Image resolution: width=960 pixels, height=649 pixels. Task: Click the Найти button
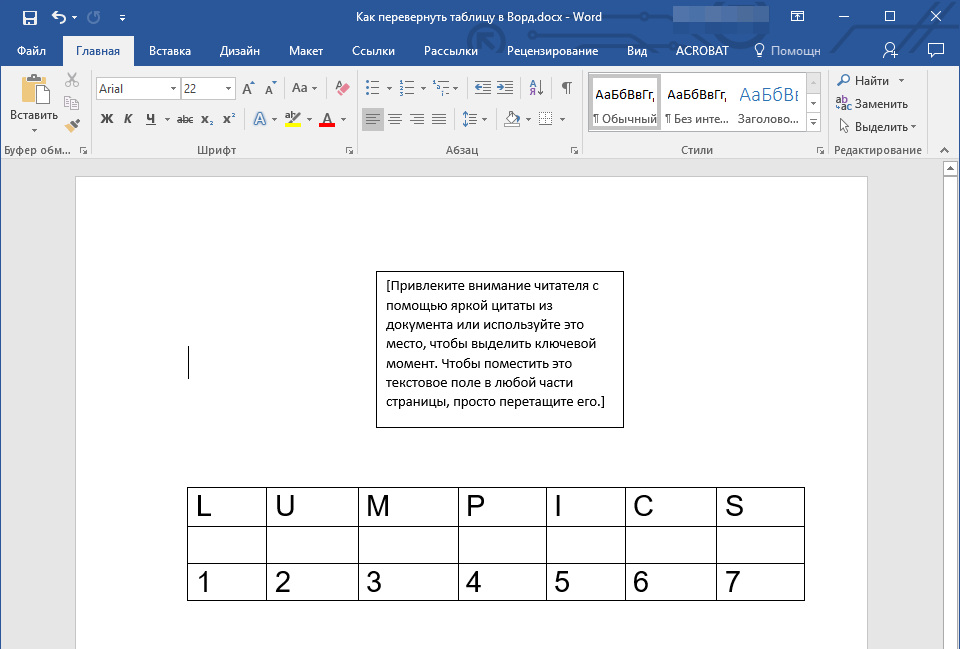(x=863, y=81)
